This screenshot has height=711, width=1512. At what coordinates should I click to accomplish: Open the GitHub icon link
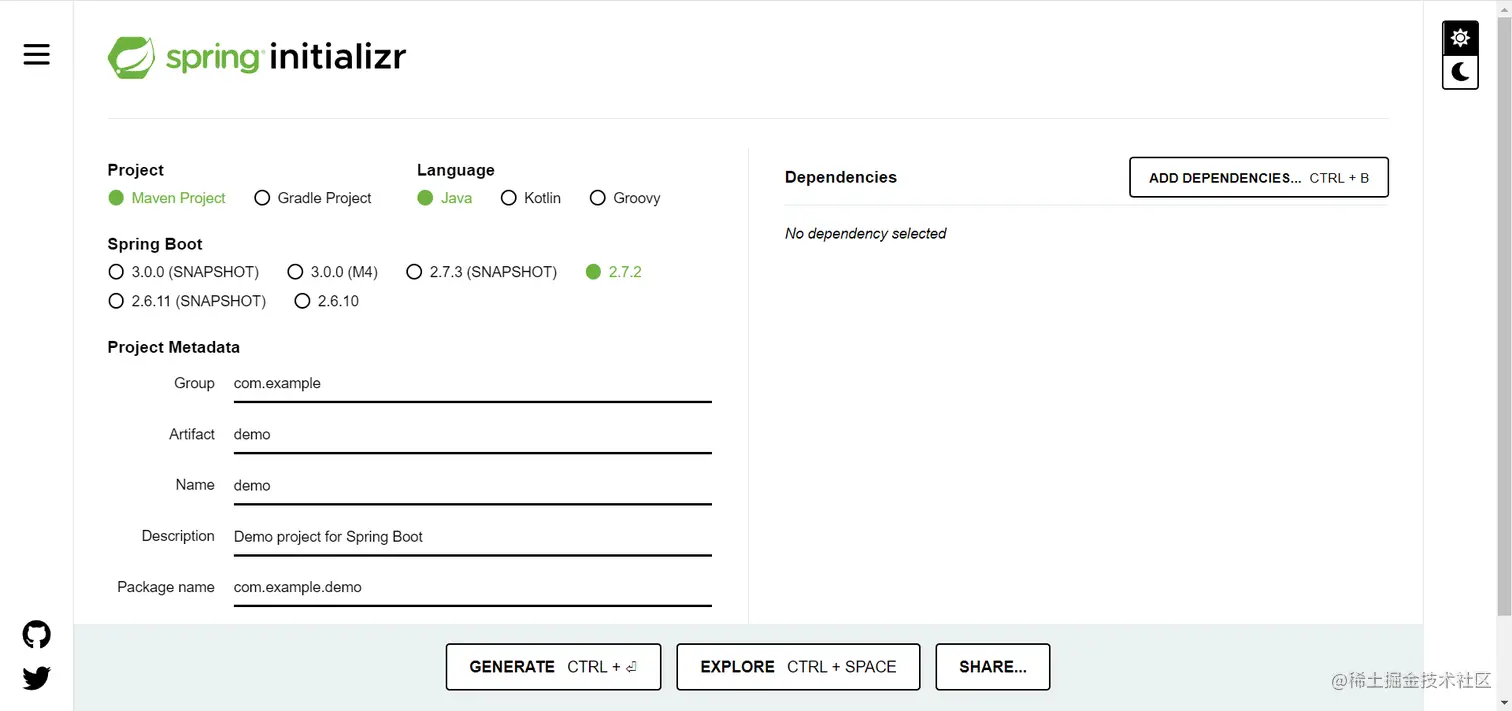coord(37,635)
